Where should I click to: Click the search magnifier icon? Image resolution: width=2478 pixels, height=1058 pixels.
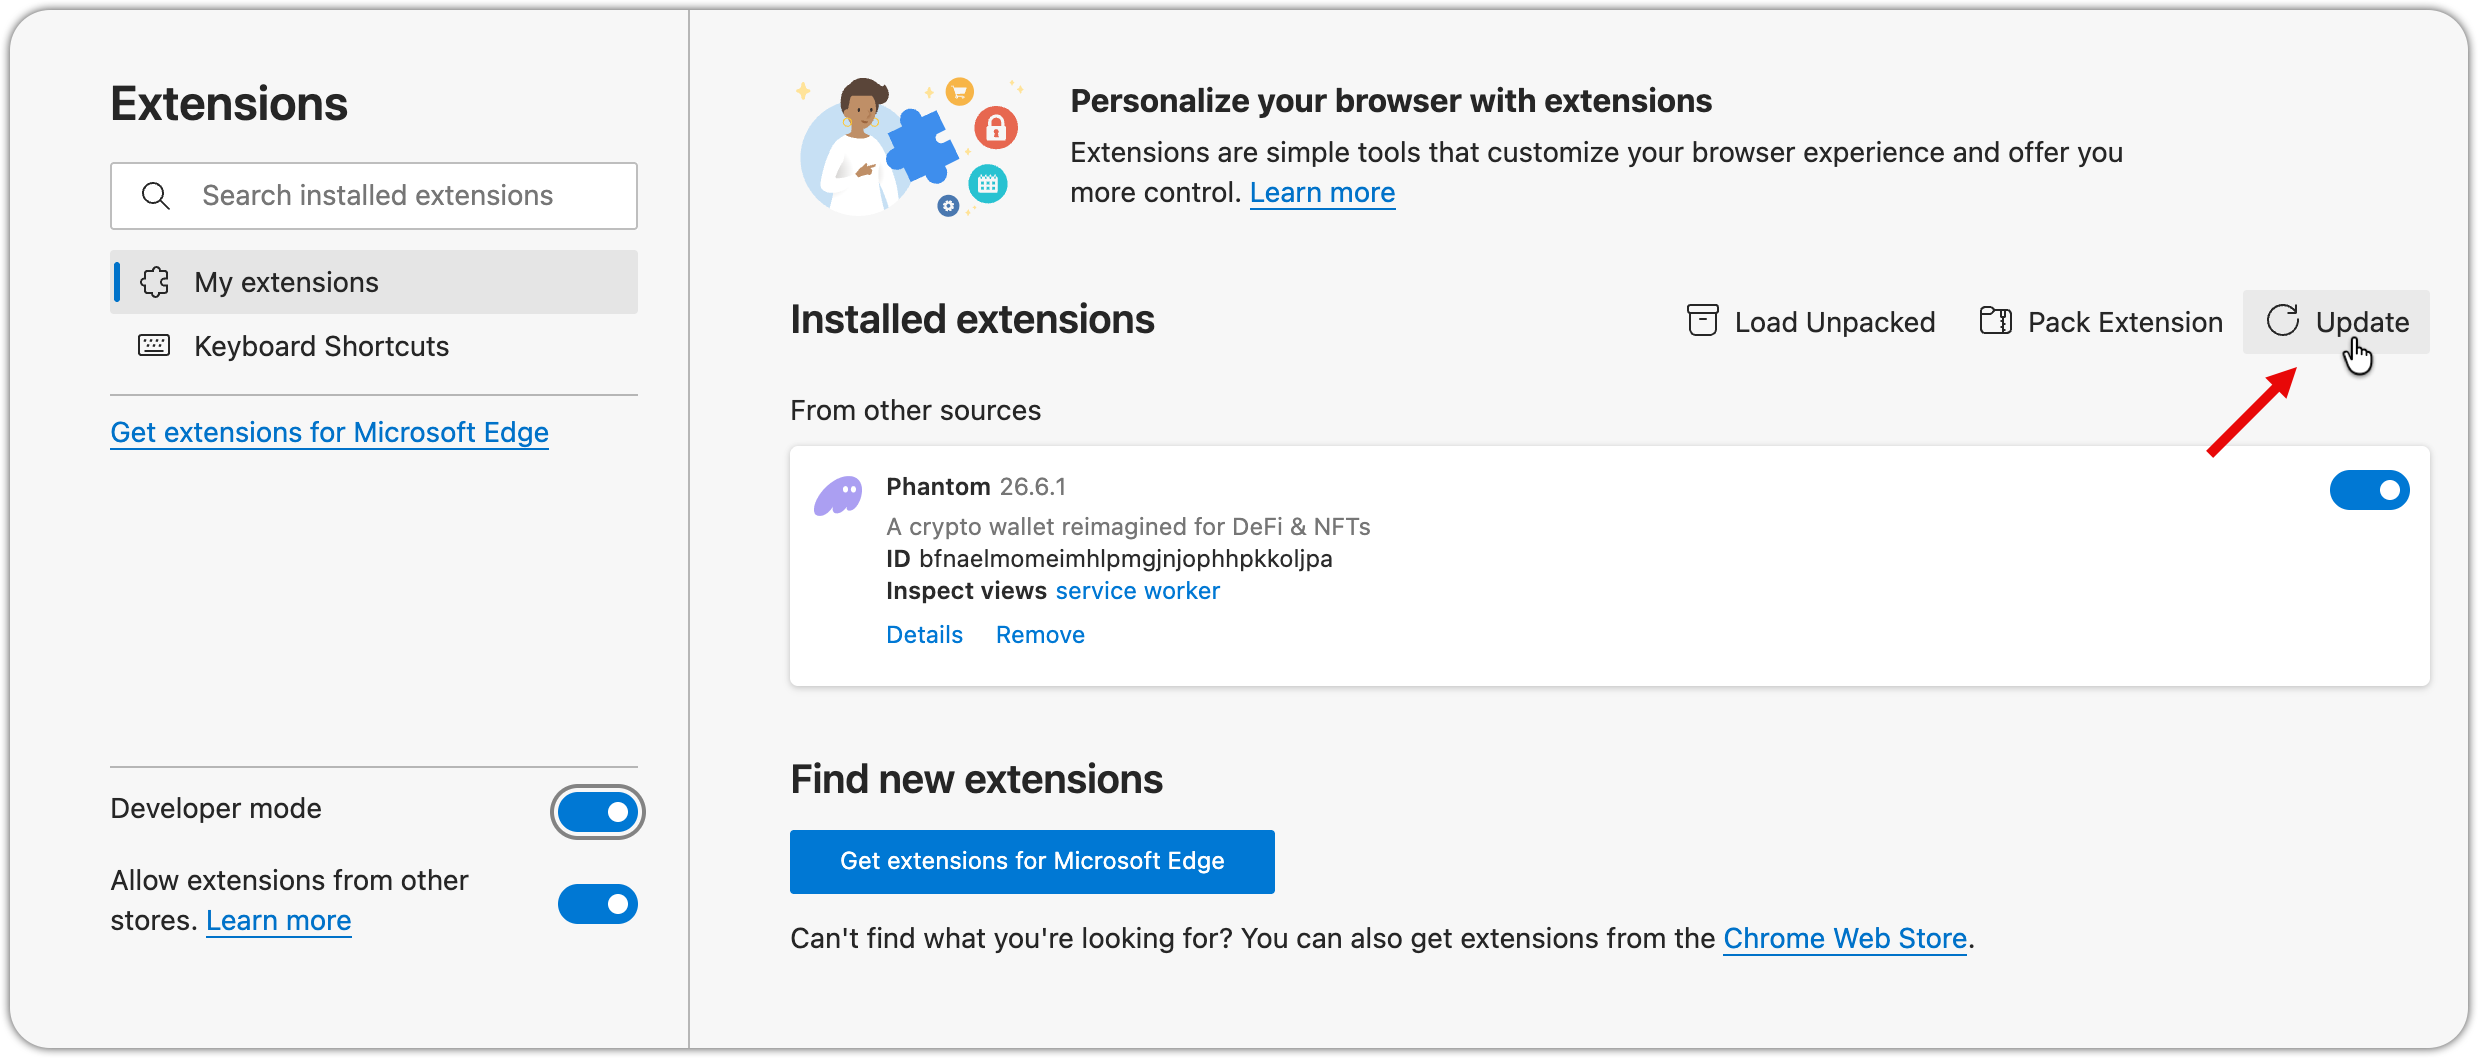point(155,196)
